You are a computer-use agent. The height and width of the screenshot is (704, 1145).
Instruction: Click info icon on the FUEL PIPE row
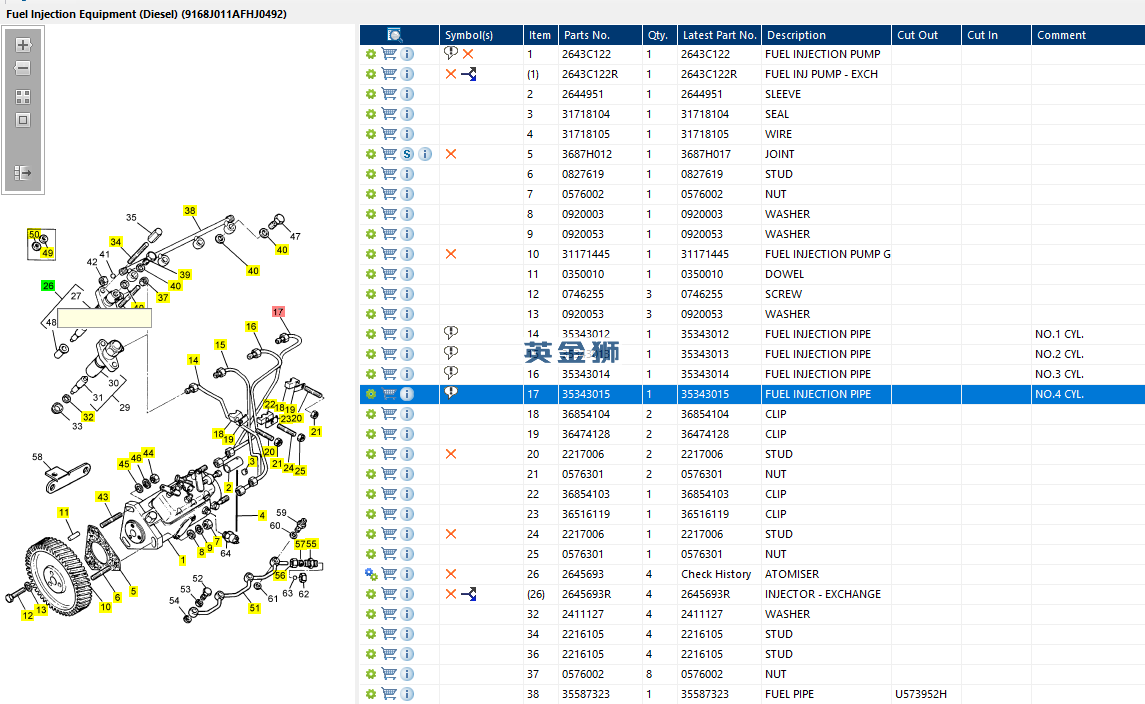pos(407,695)
